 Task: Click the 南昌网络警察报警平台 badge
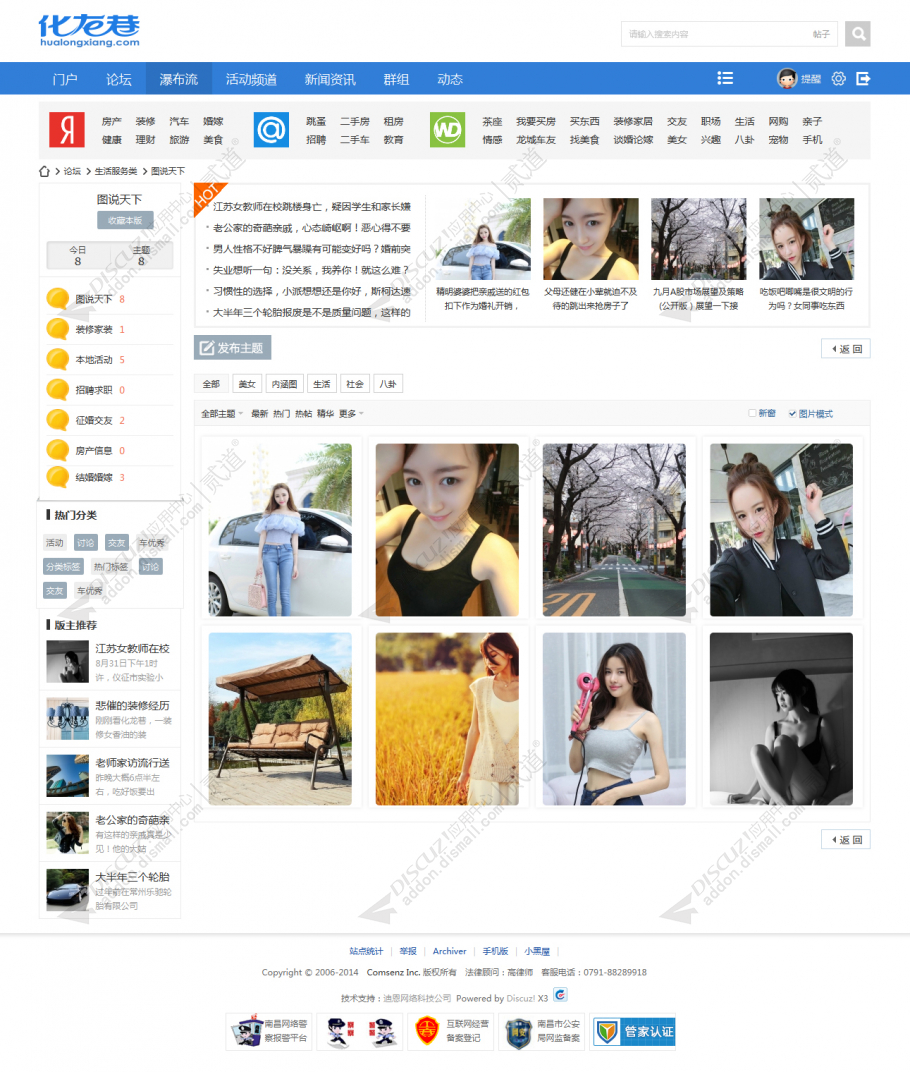click(x=269, y=1032)
